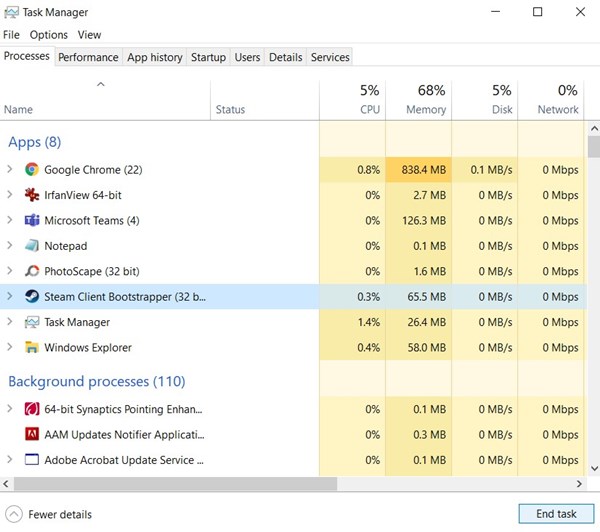Click Steam's 65.5 MB memory value
Image resolution: width=600 pixels, height=532 pixels.
tap(427, 297)
